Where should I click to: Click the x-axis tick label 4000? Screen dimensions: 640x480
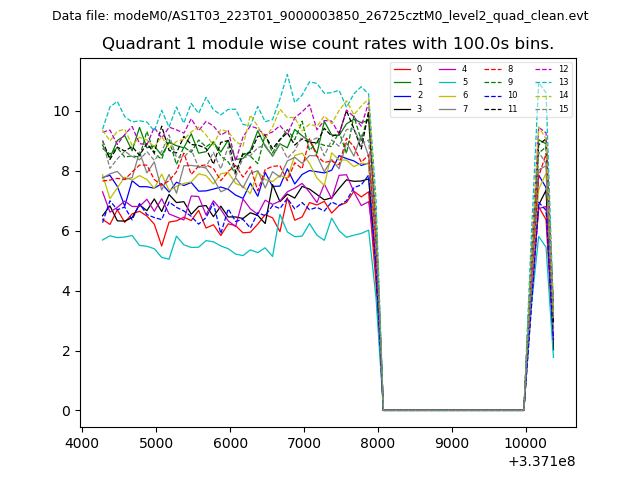point(82,443)
